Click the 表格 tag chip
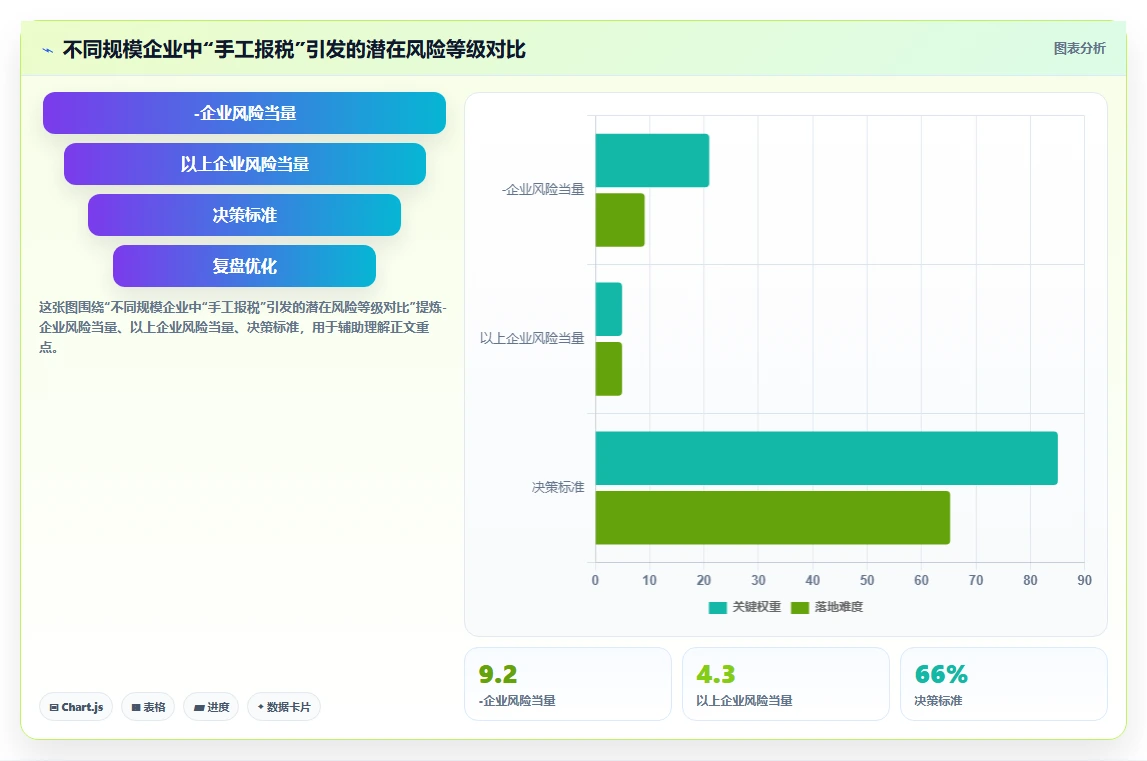The image size is (1147, 761). pos(148,707)
